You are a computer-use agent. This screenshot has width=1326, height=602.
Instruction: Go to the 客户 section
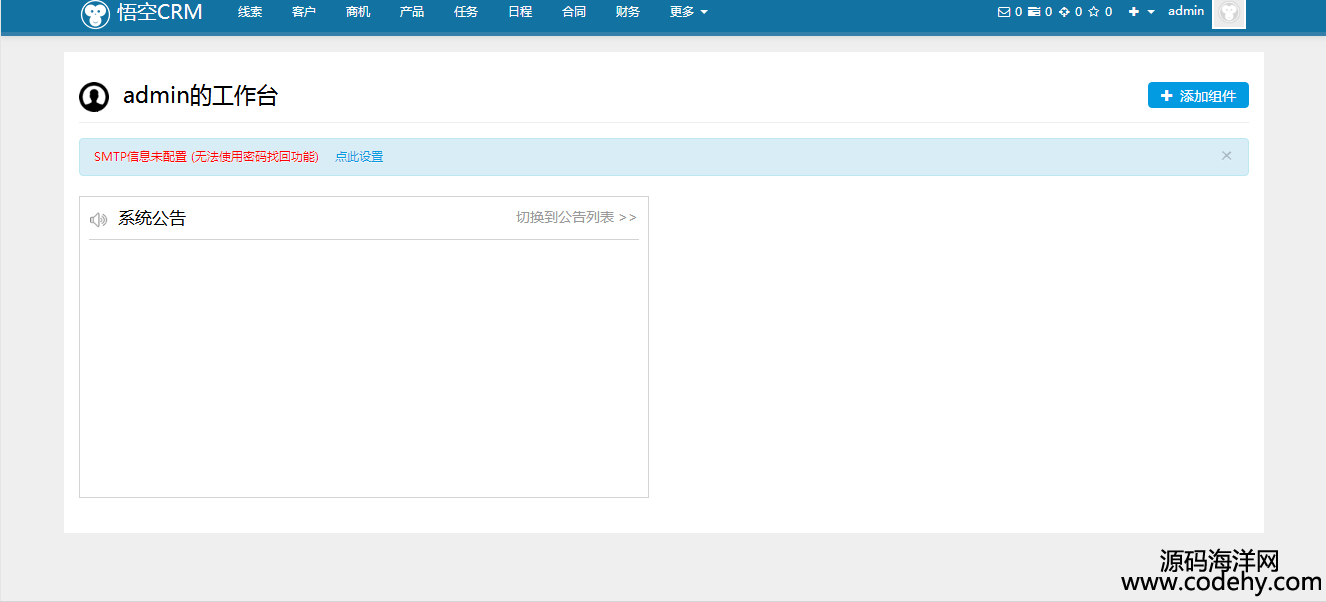click(304, 12)
